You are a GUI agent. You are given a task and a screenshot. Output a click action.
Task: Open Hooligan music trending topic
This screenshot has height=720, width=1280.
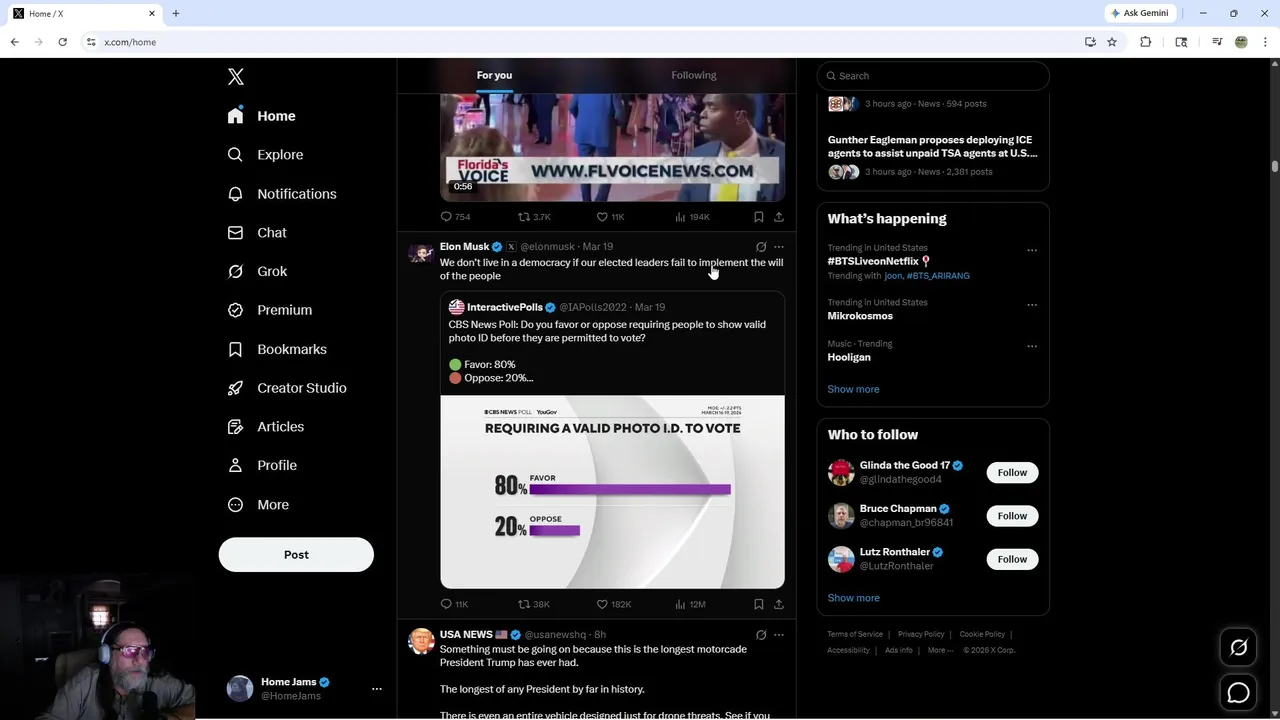click(x=849, y=358)
